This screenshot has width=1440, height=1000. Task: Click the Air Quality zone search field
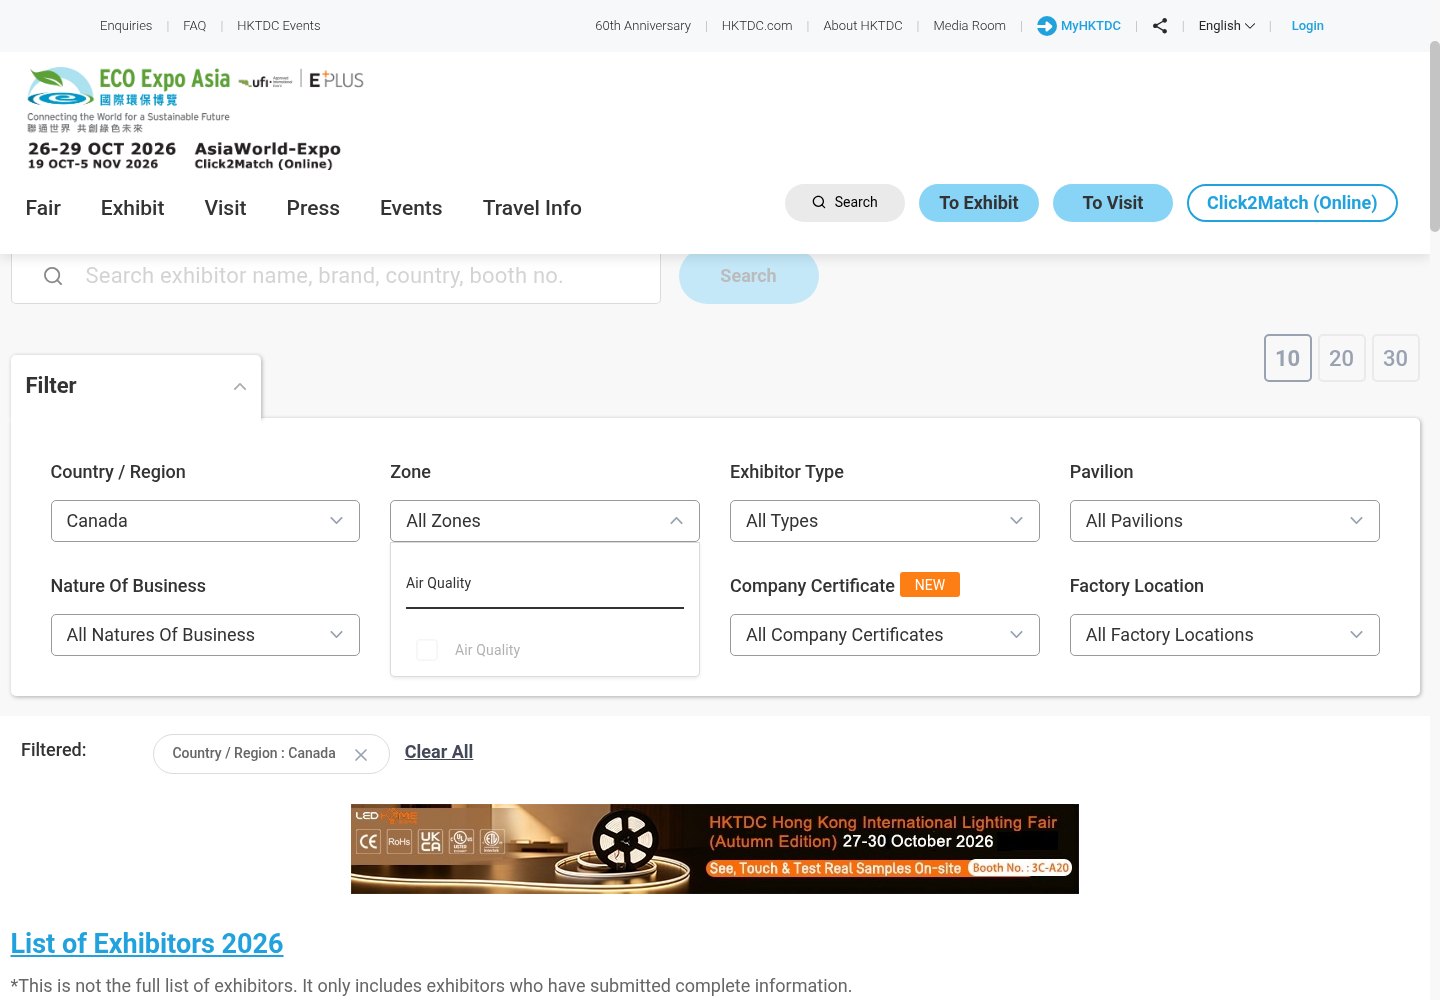(x=545, y=584)
